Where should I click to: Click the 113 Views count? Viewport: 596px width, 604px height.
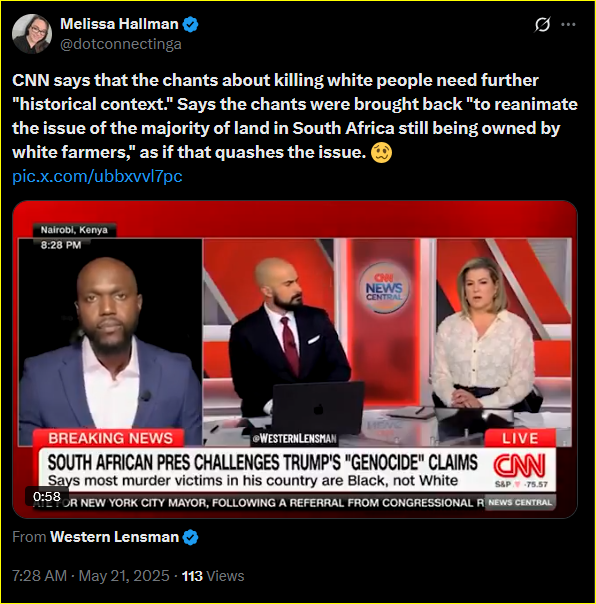pyautogui.click(x=213, y=576)
